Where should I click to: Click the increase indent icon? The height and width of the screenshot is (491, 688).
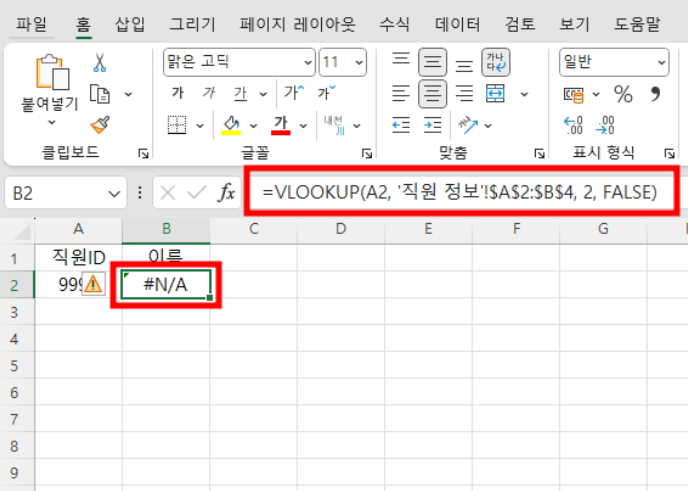433,125
